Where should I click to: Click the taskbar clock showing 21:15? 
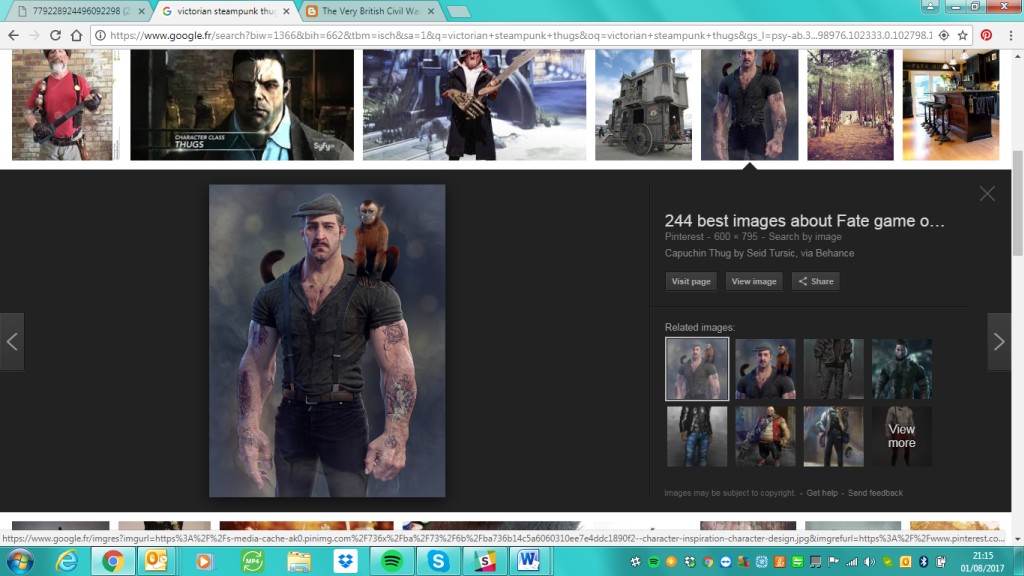982,562
